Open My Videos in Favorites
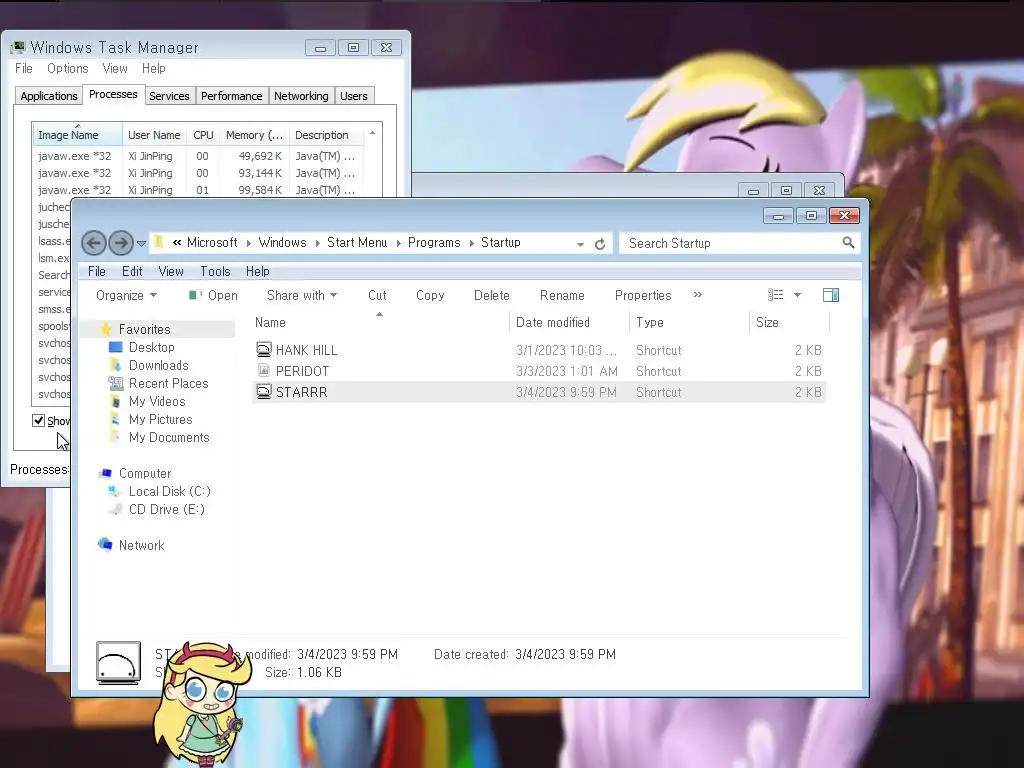Screen dimensions: 1024x768 (157, 401)
